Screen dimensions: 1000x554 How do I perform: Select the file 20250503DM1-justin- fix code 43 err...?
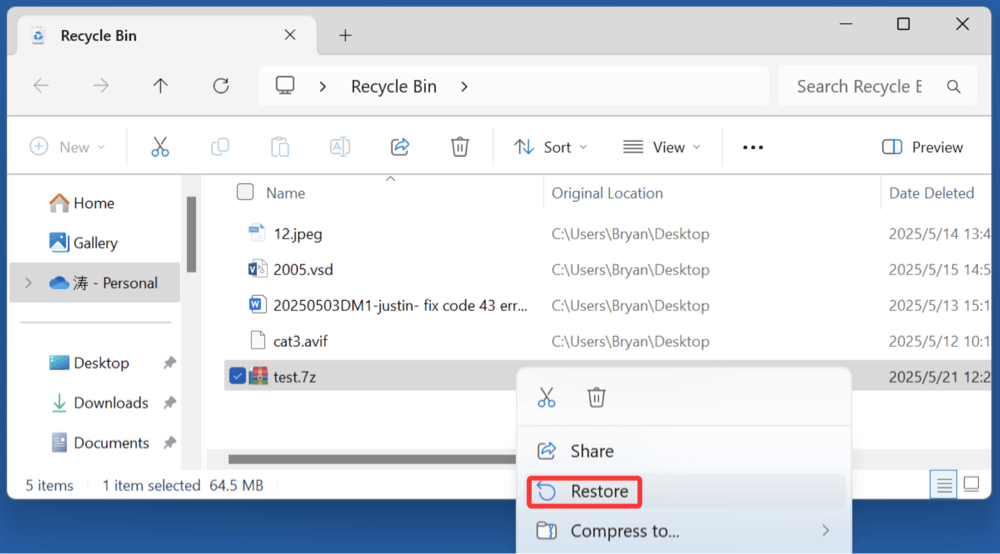click(x=401, y=305)
